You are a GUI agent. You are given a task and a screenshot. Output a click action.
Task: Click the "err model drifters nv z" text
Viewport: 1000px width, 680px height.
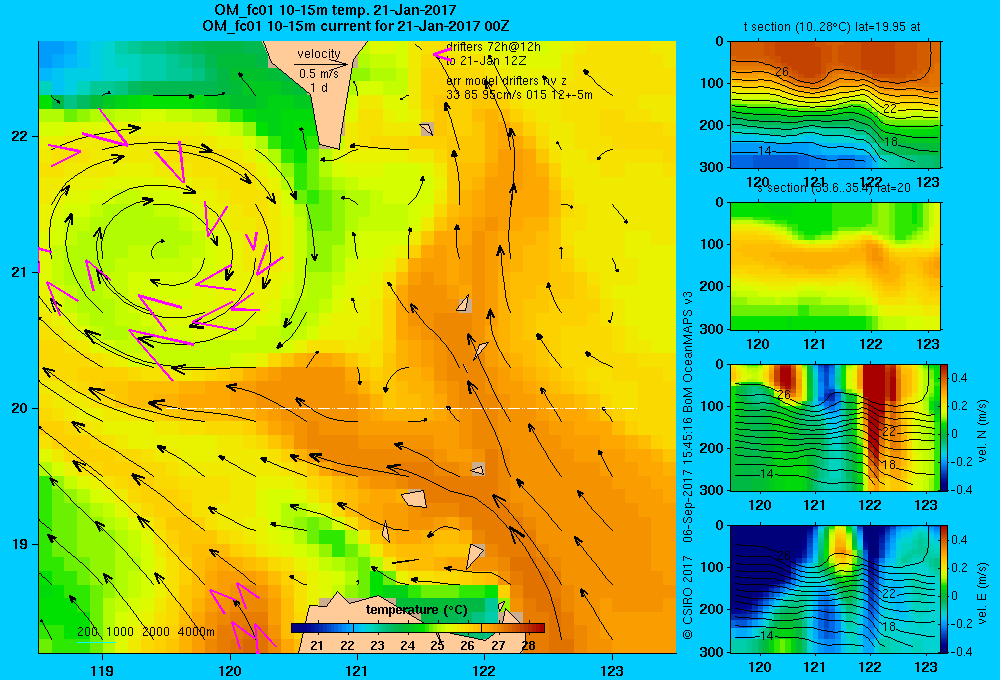(506, 81)
